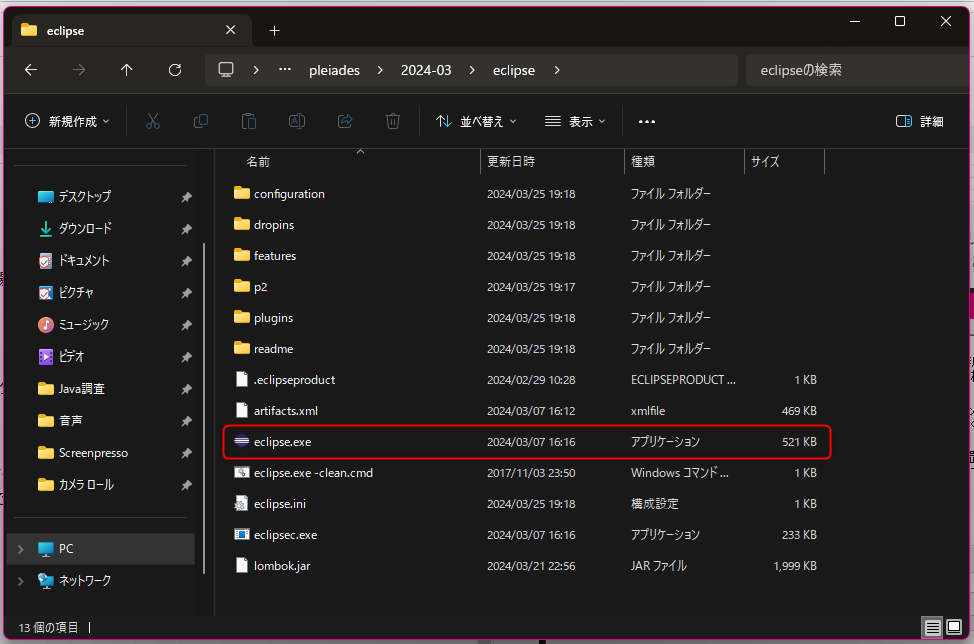Refresh the current folder view

[x=175, y=70]
